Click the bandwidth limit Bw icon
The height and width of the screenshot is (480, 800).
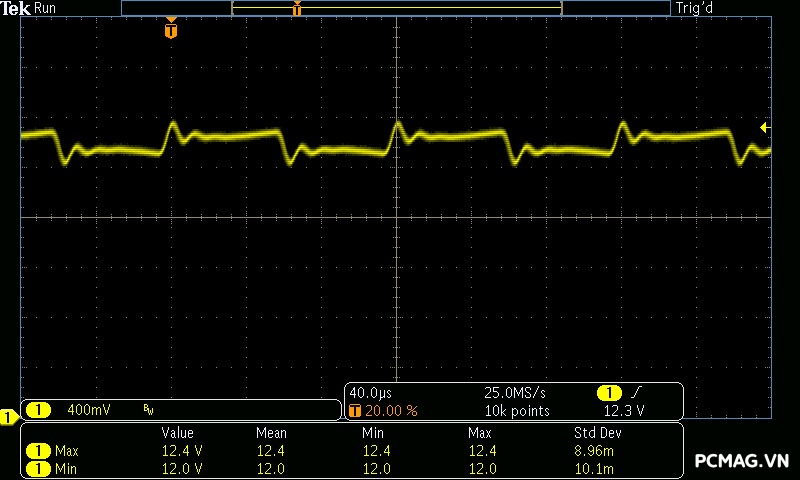(x=148, y=410)
